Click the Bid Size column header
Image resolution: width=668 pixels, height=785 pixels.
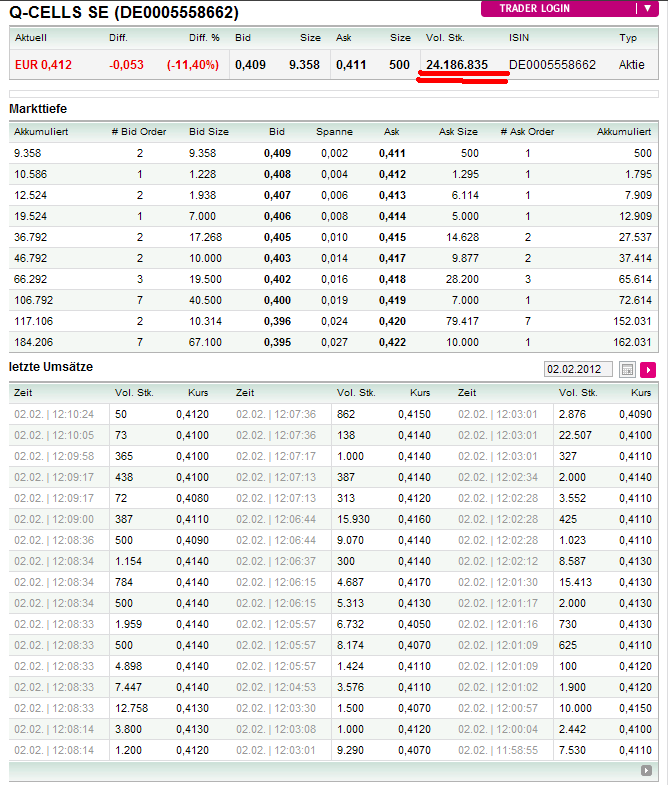209,132
